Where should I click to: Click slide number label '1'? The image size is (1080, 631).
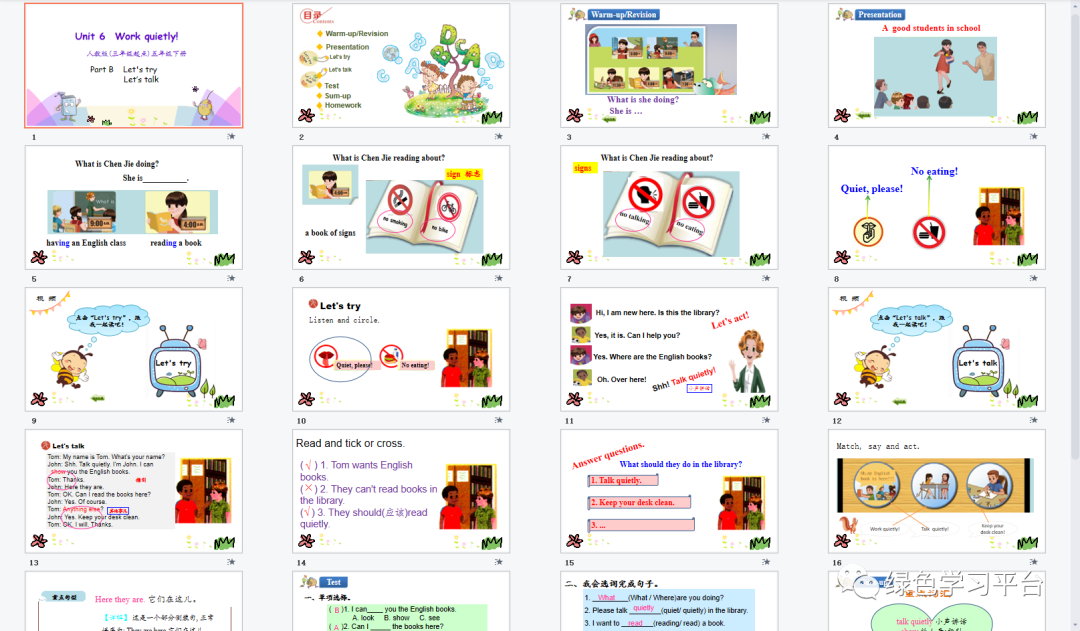point(34,137)
